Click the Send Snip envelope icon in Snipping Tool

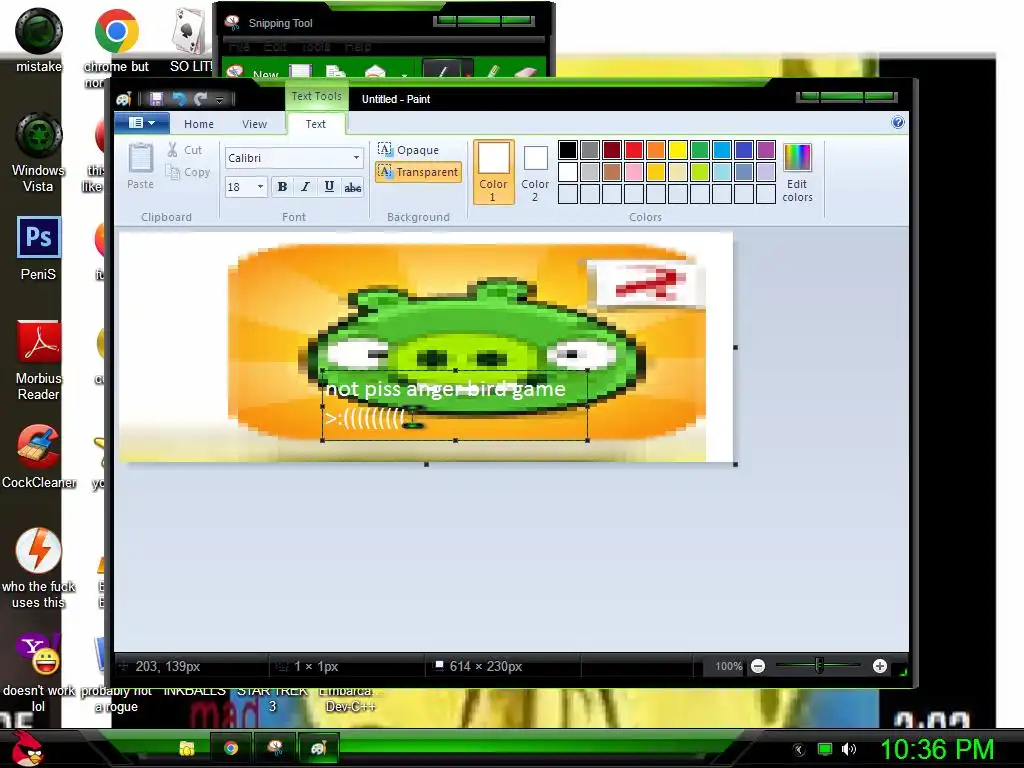(x=376, y=72)
